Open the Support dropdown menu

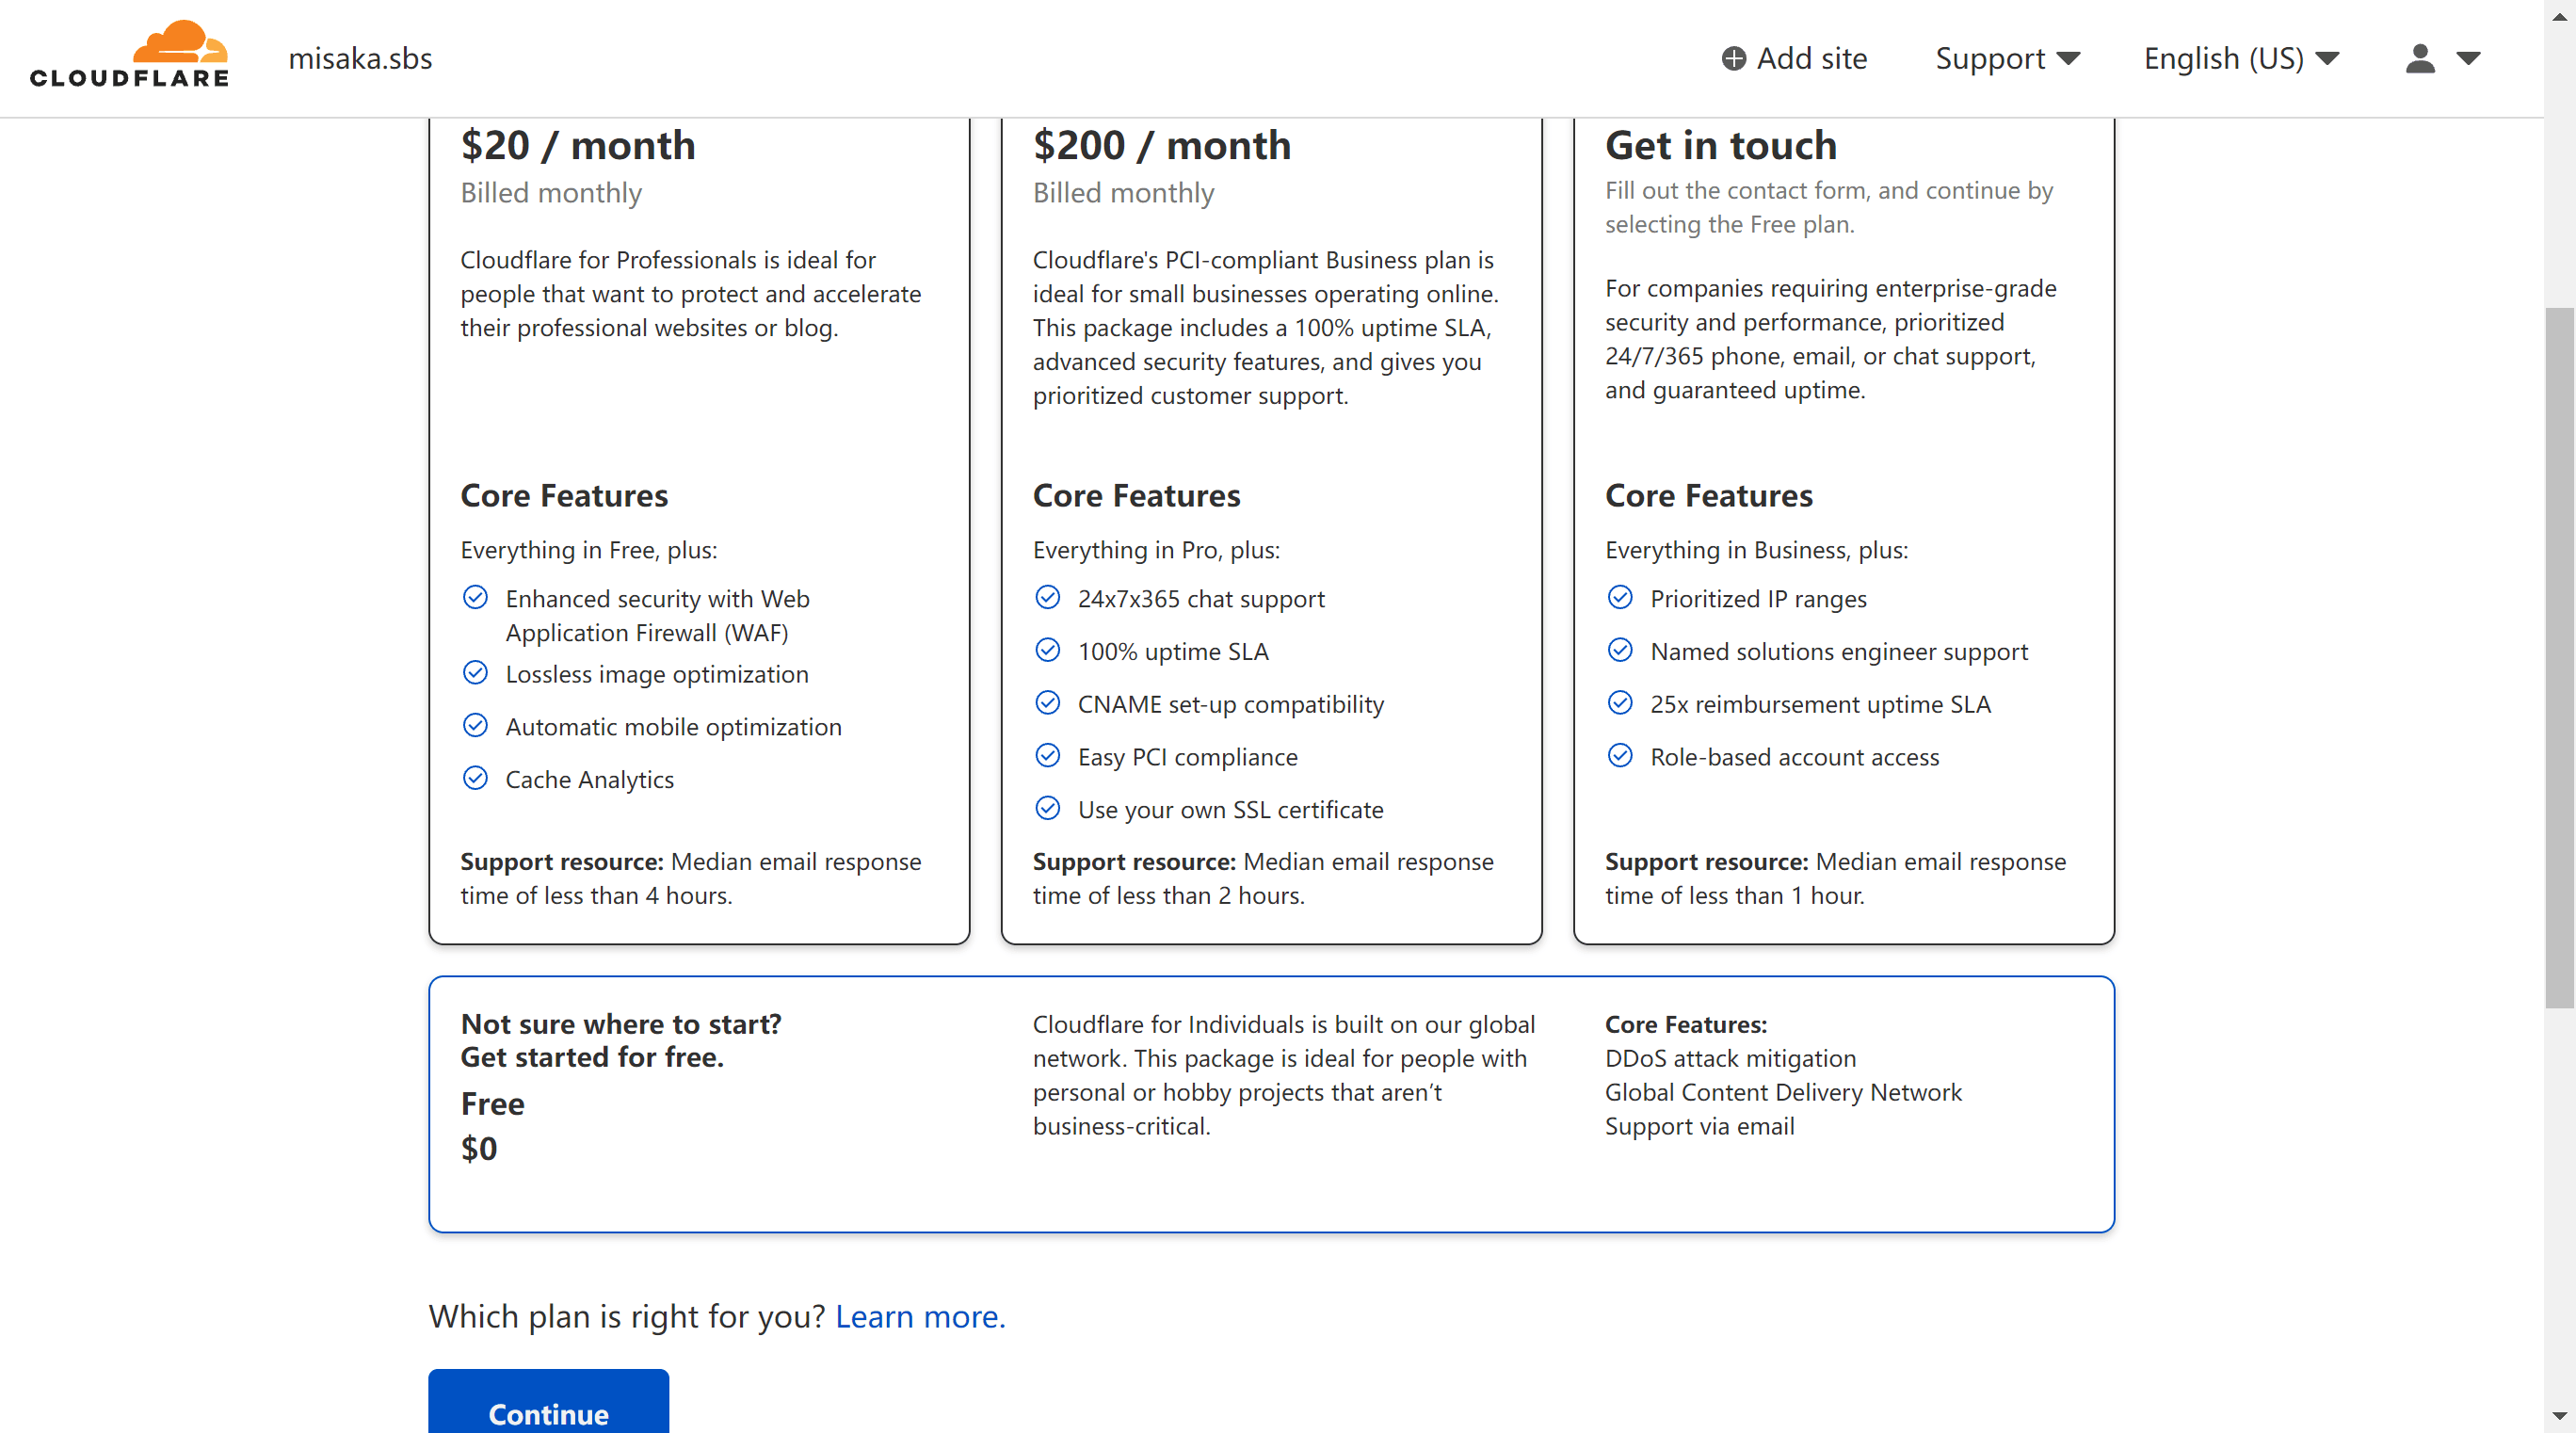click(2007, 59)
